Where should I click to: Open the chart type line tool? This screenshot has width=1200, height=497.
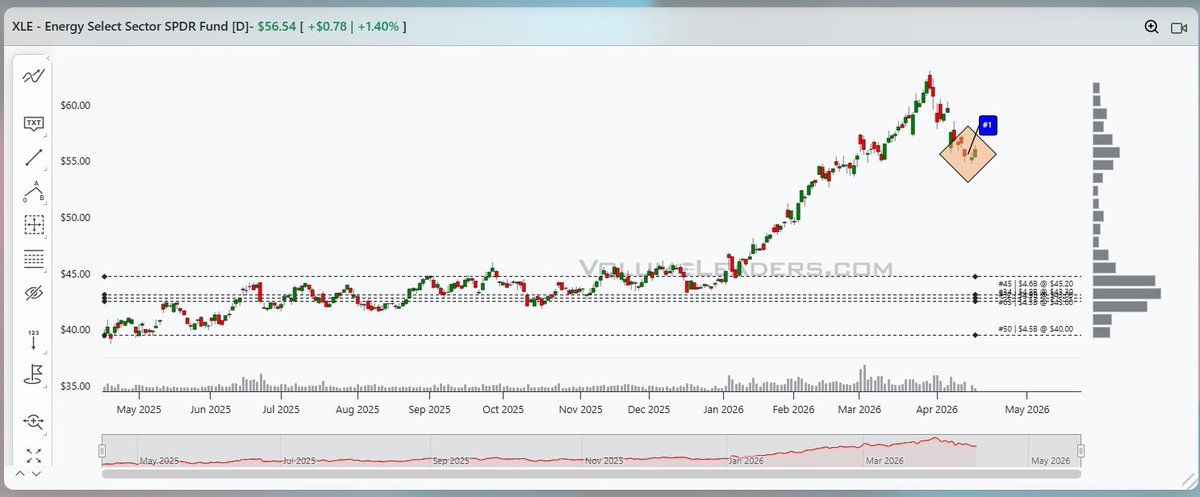(x=34, y=77)
